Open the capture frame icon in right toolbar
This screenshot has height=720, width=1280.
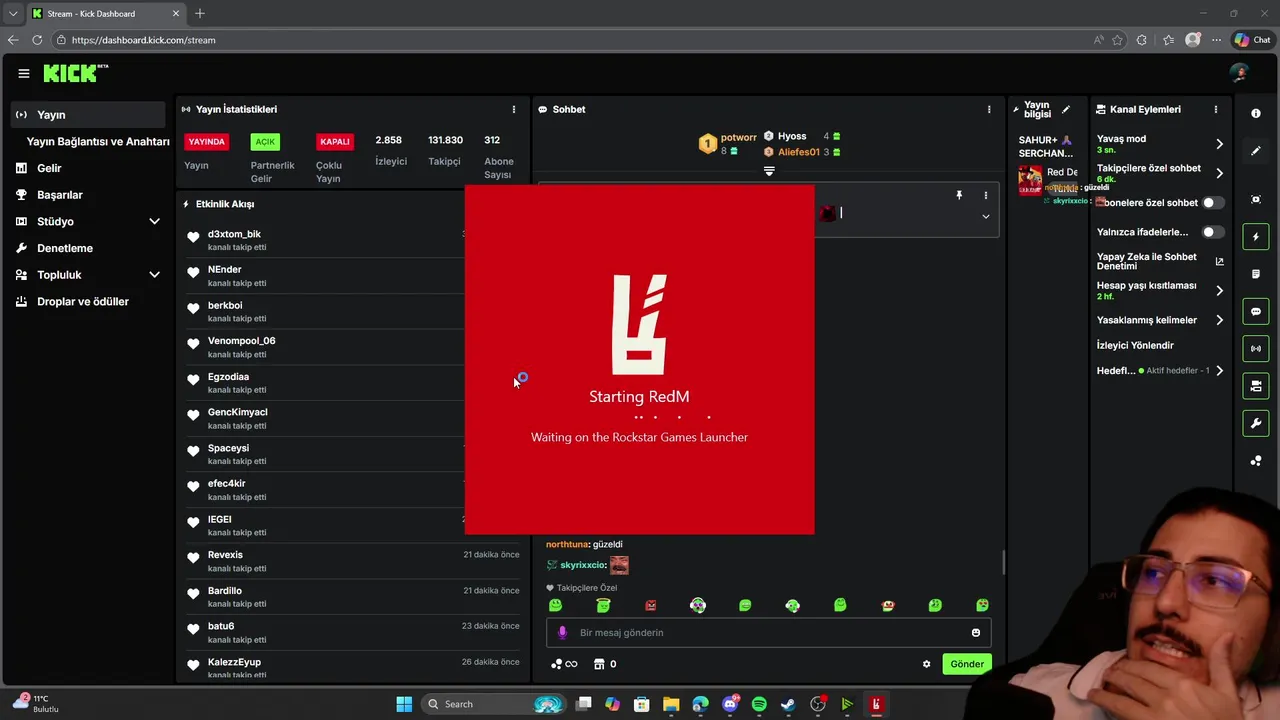click(1256, 199)
